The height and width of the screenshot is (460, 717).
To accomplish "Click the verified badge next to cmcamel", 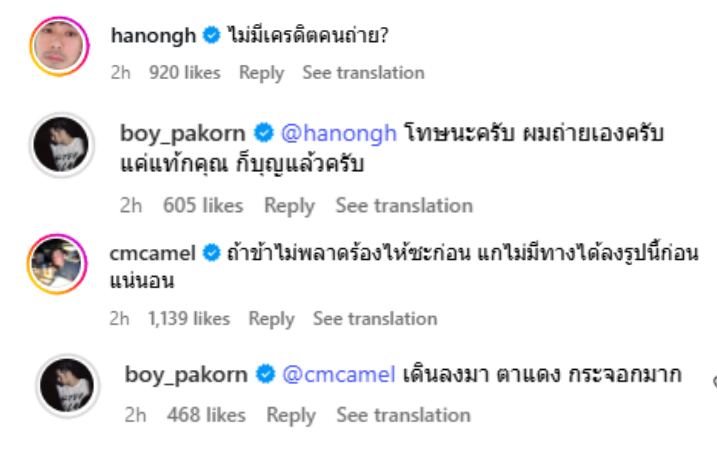I will (x=211, y=253).
